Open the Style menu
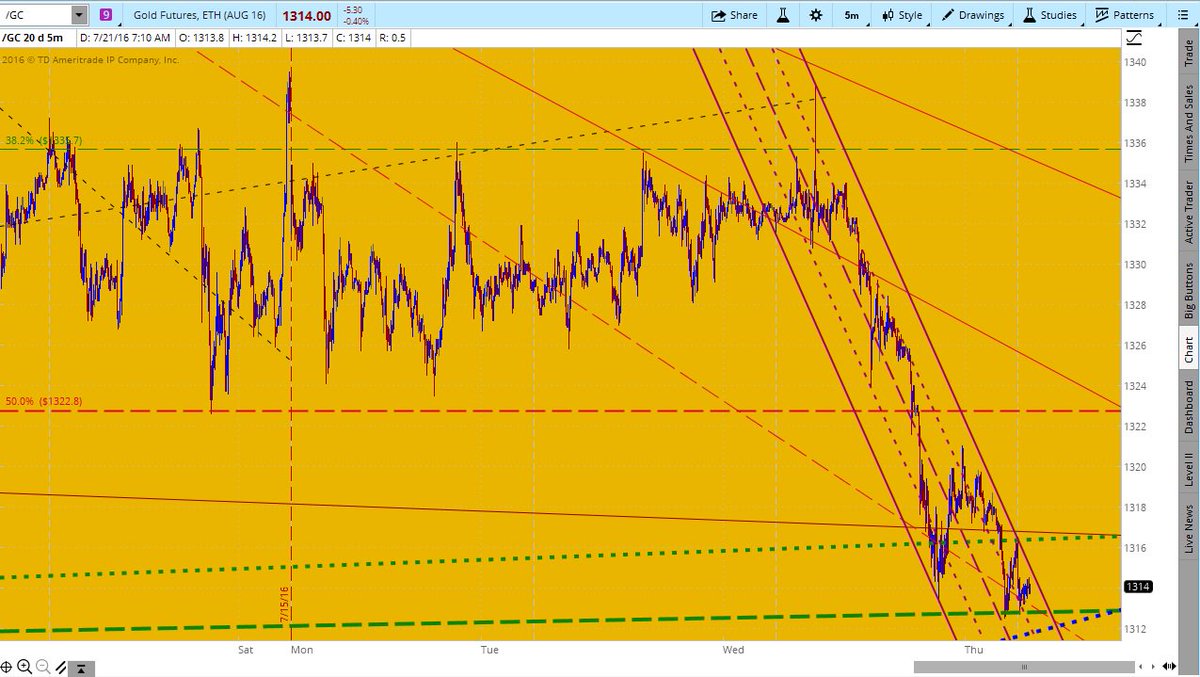1200x677 pixels. [x=901, y=15]
